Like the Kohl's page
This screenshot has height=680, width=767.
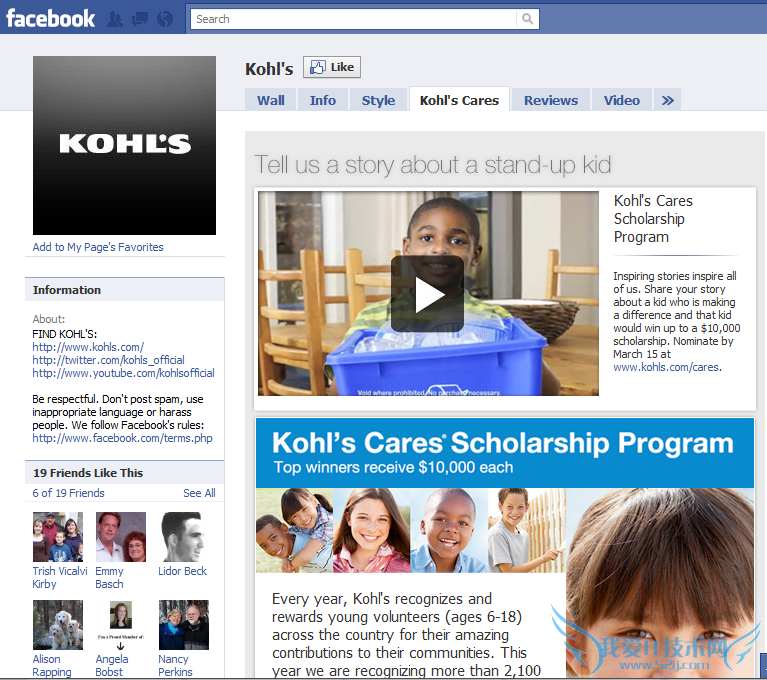click(332, 67)
